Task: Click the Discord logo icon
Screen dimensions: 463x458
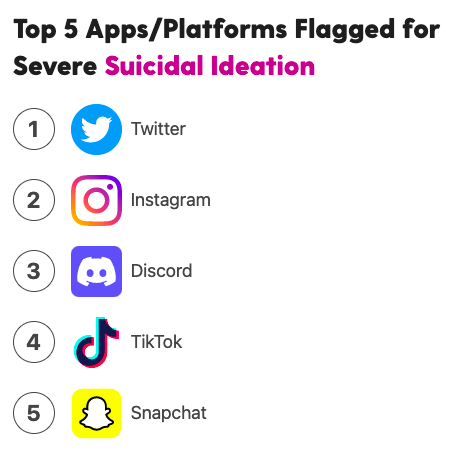Action: (96, 271)
